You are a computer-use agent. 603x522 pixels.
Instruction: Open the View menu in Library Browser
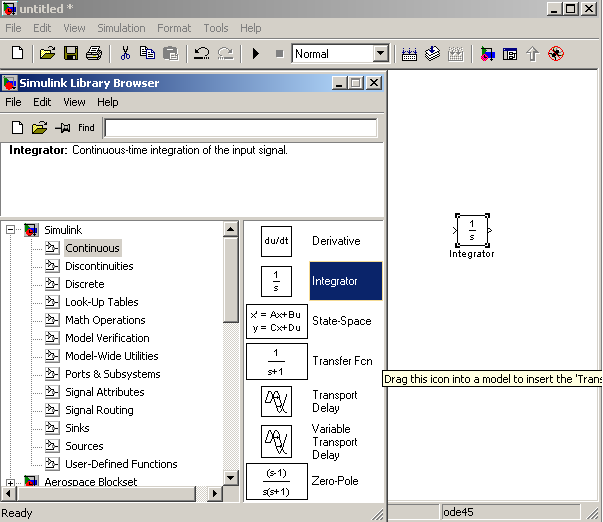(x=74, y=102)
